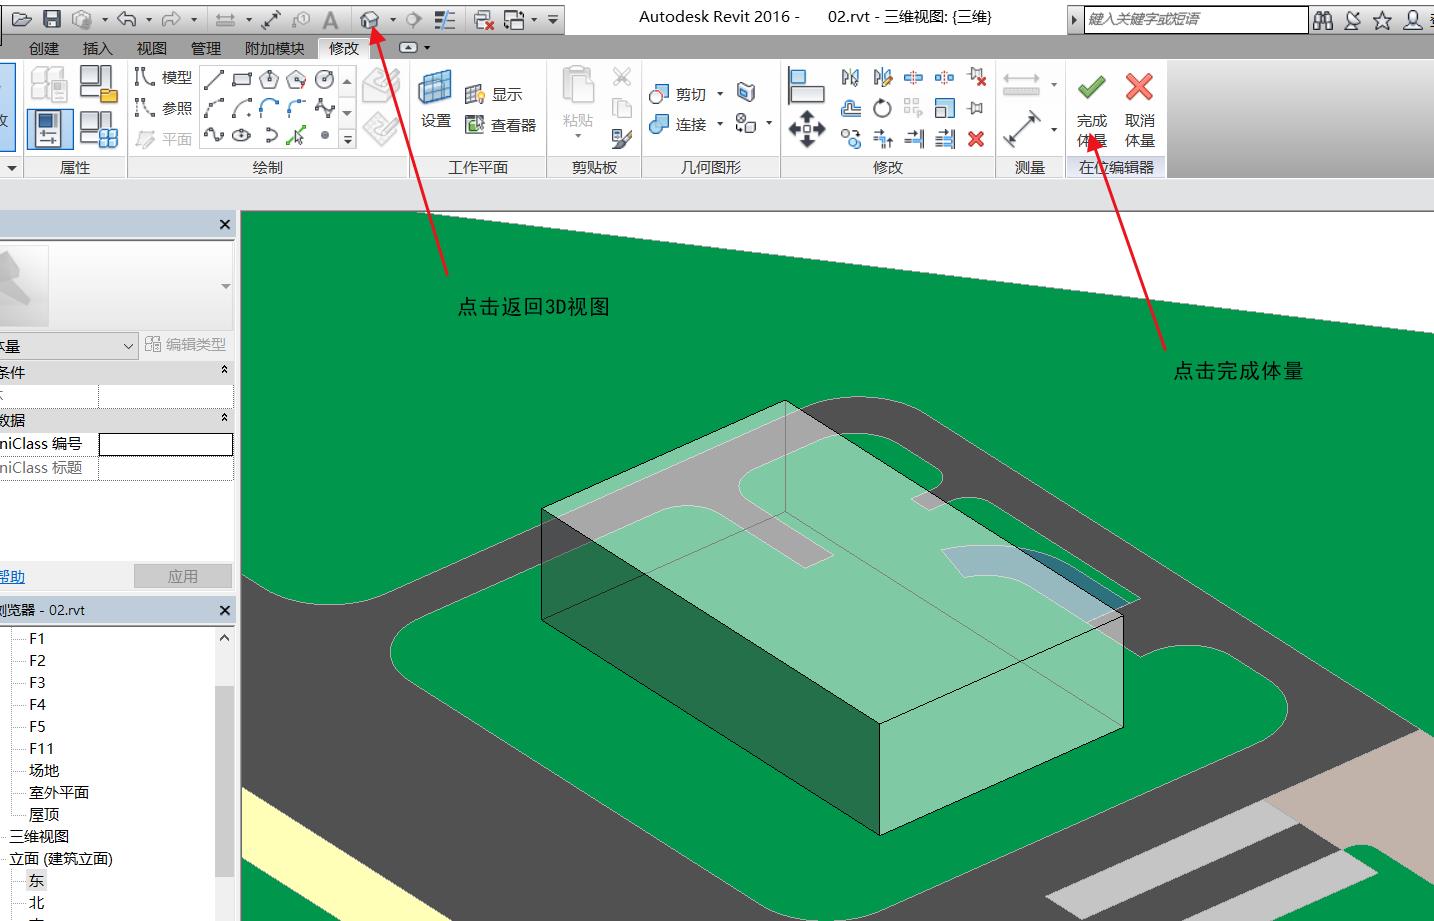Activate the 旋转 (Rotate) modify tool
Viewport: 1434px width, 921px height.
click(881, 108)
